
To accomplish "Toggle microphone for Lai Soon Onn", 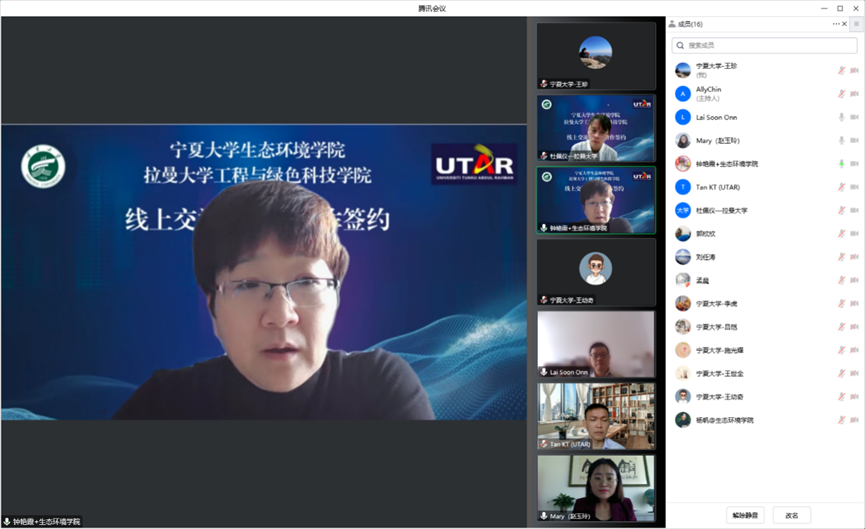I will 841,117.
